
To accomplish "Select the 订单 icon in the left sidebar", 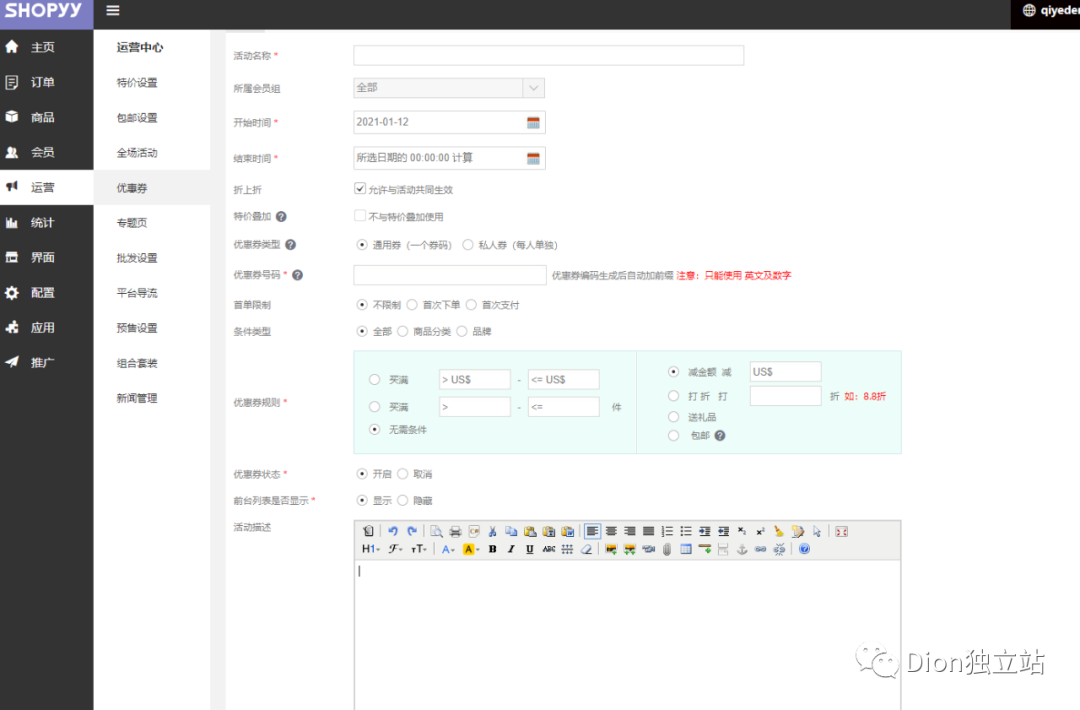I will coord(13,81).
